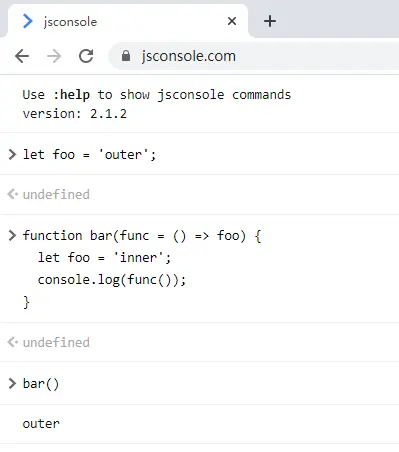Click the jsconsole favicon in tab
399x452 pixels.
[28, 21]
